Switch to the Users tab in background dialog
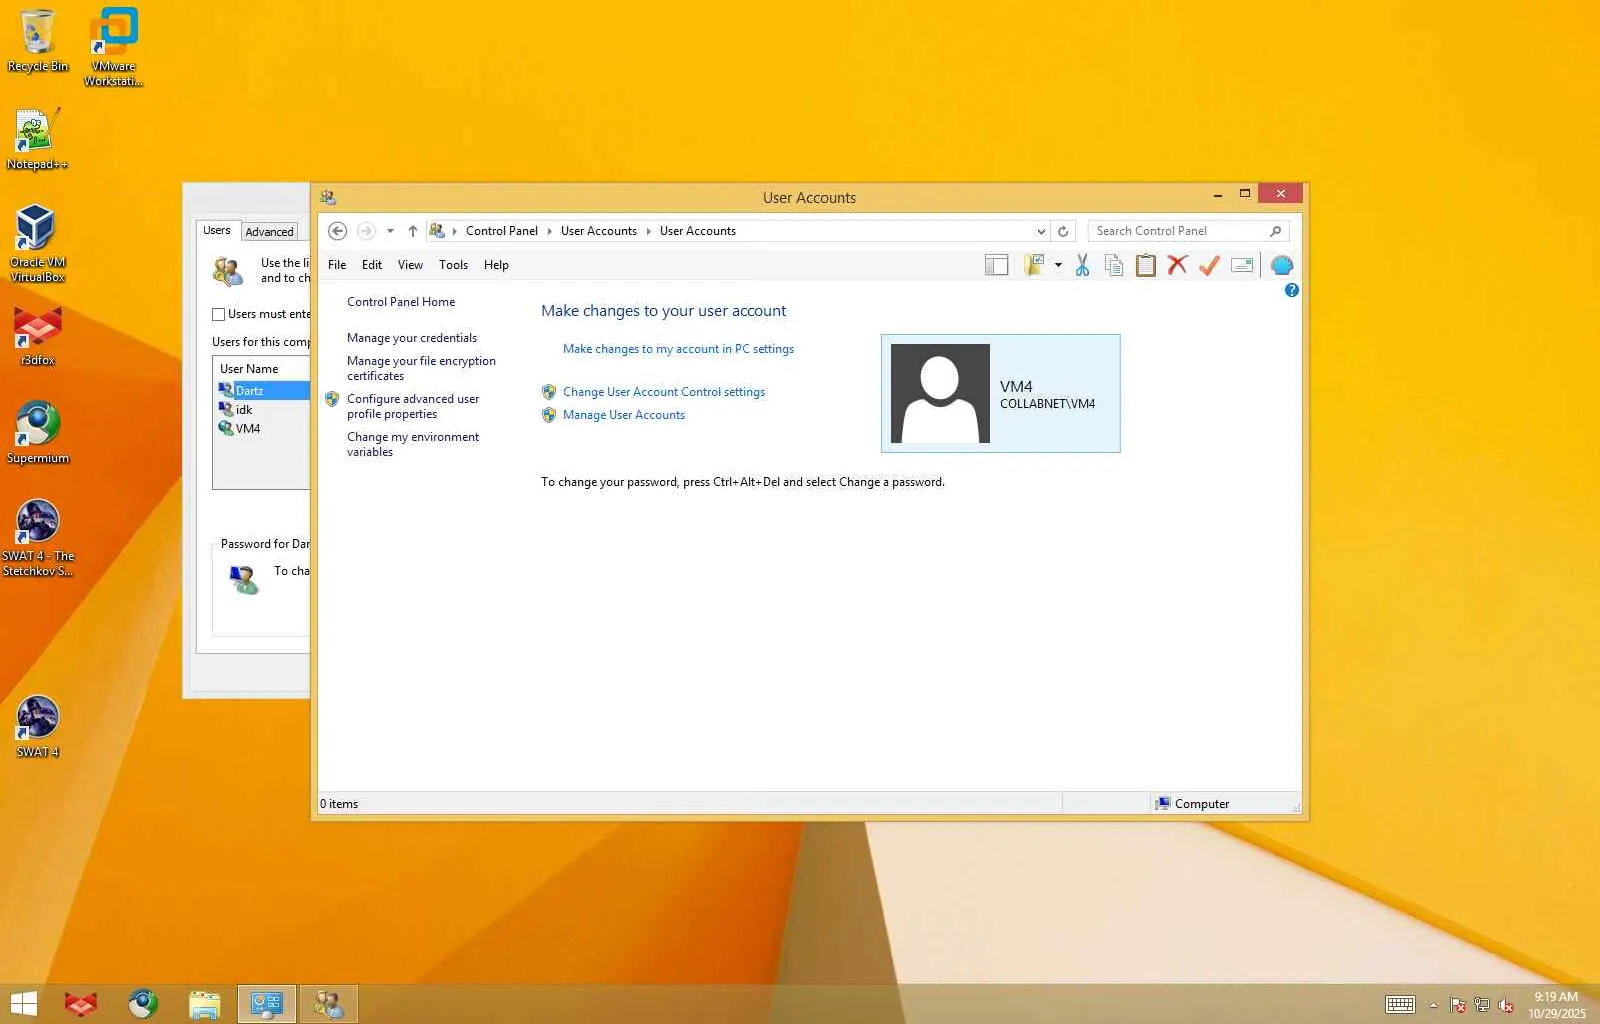 (217, 231)
